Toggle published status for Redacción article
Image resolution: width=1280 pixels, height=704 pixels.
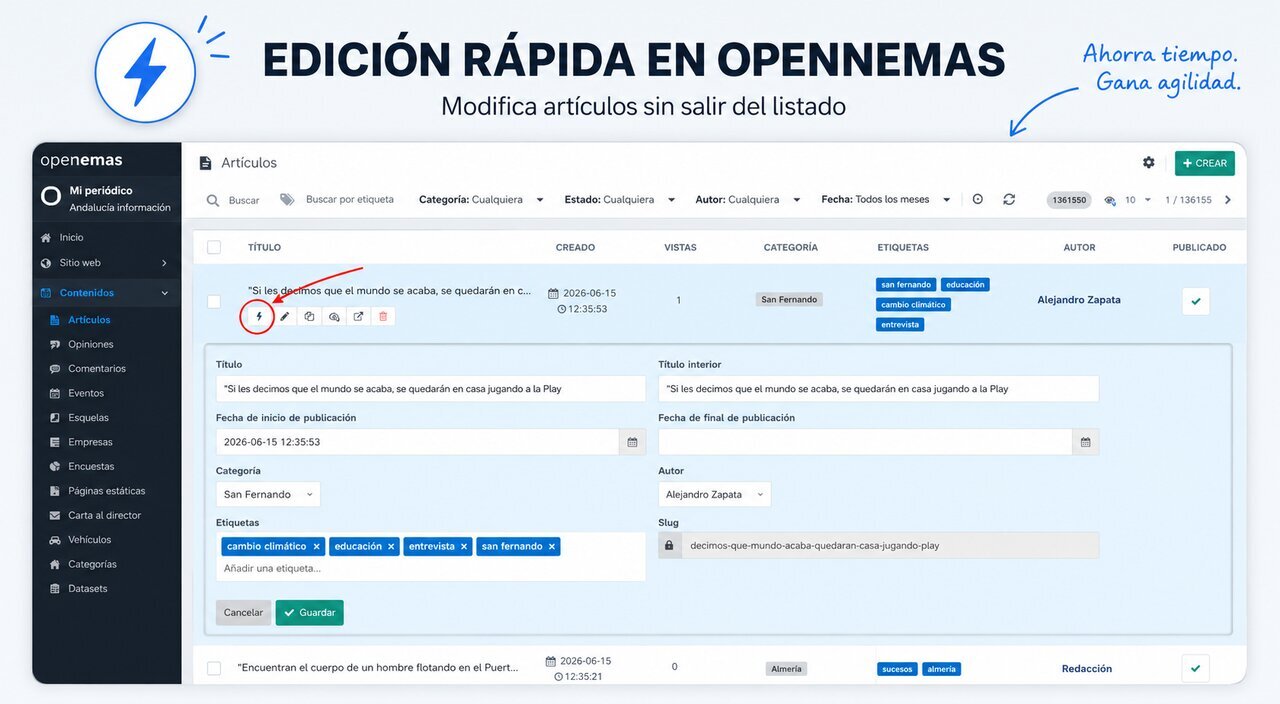[x=1196, y=668]
